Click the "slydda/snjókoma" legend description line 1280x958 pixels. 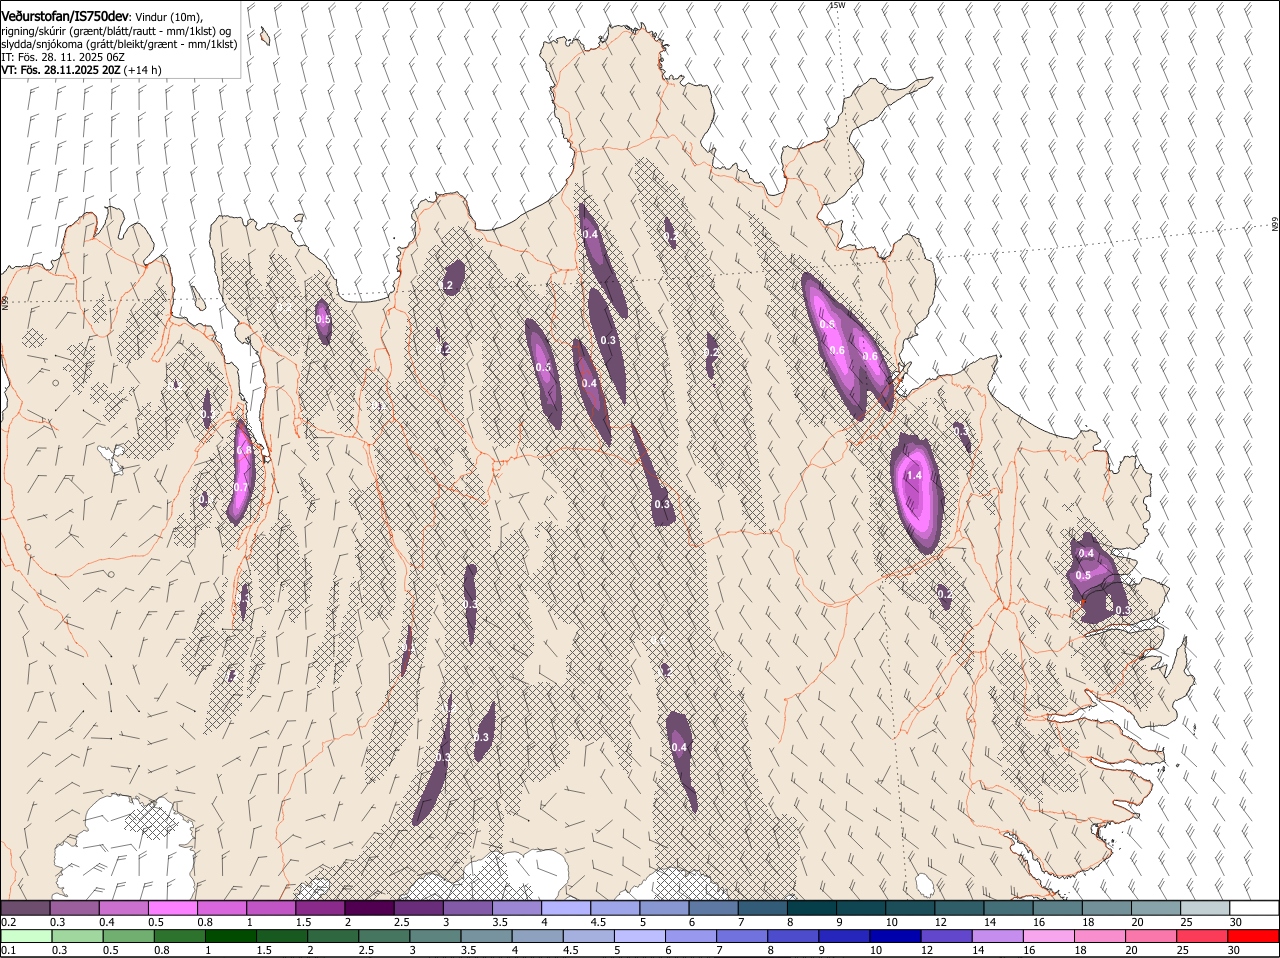click(119, 44)
